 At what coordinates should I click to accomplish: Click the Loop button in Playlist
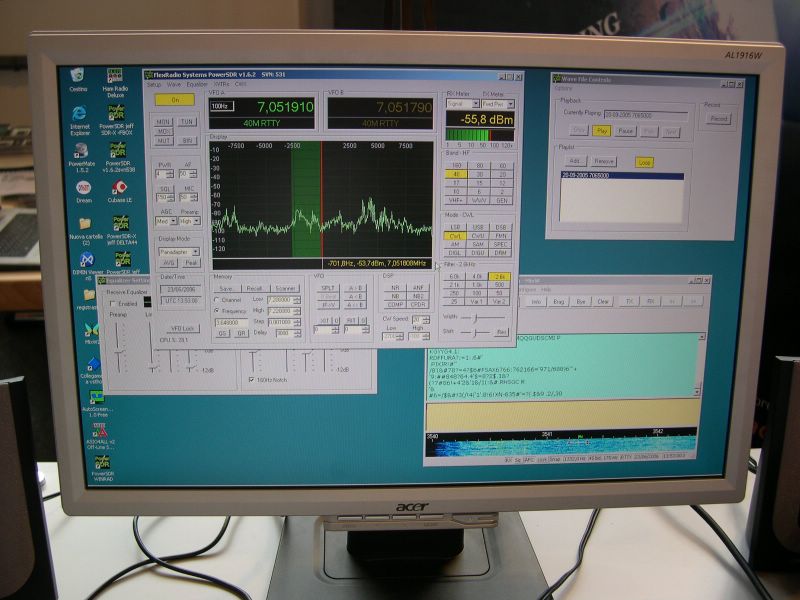click(x=644, y=163)
